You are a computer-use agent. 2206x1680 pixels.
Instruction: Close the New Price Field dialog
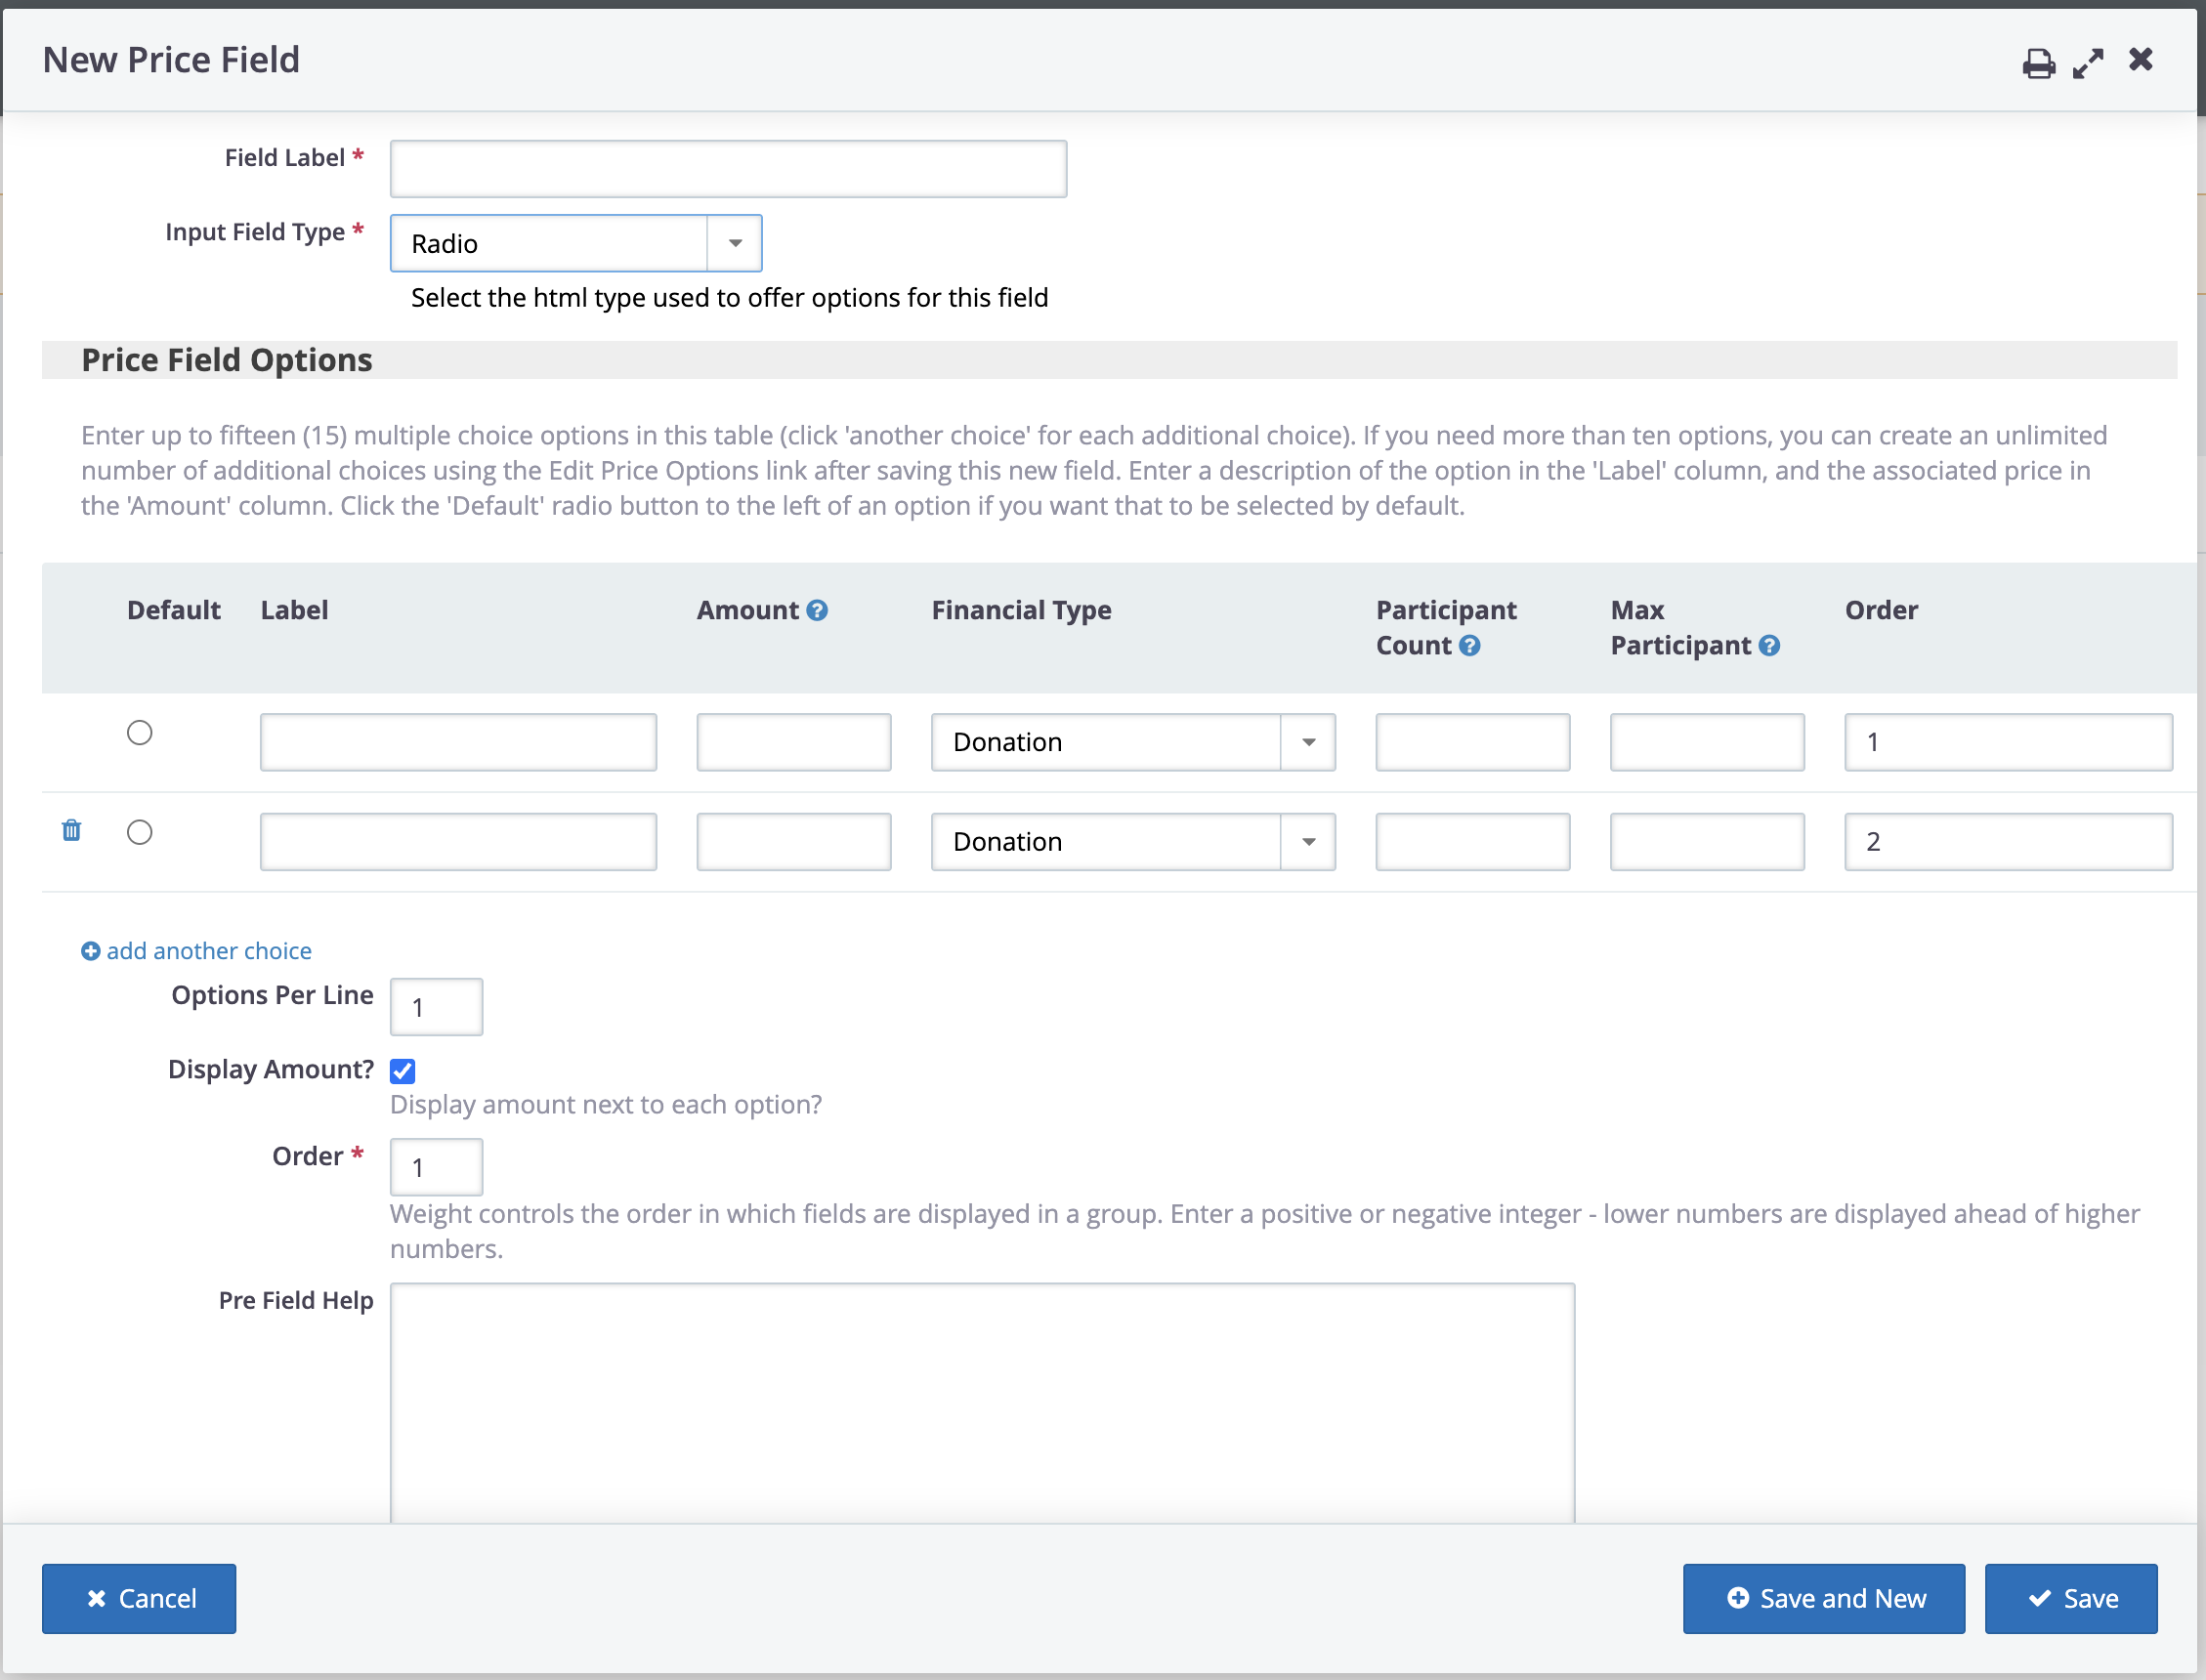[2141, 59]
